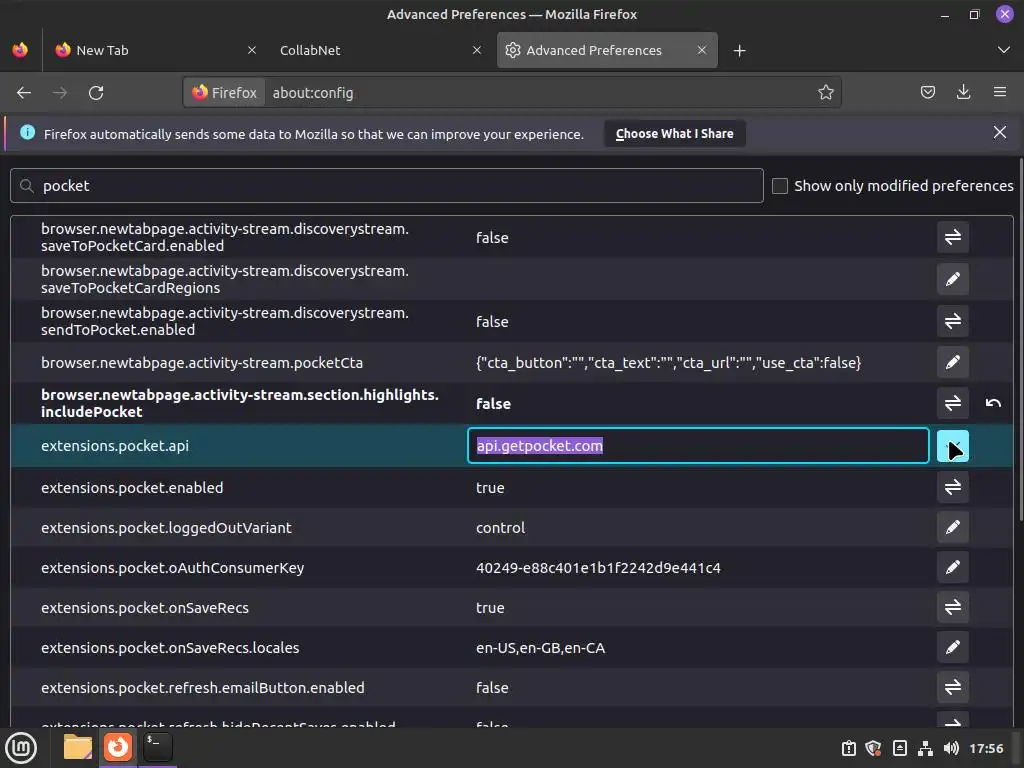Check Show only modified preferences
Image resolution: width=1024 pixels, height=768 pixels.
[x=780, y=186]
